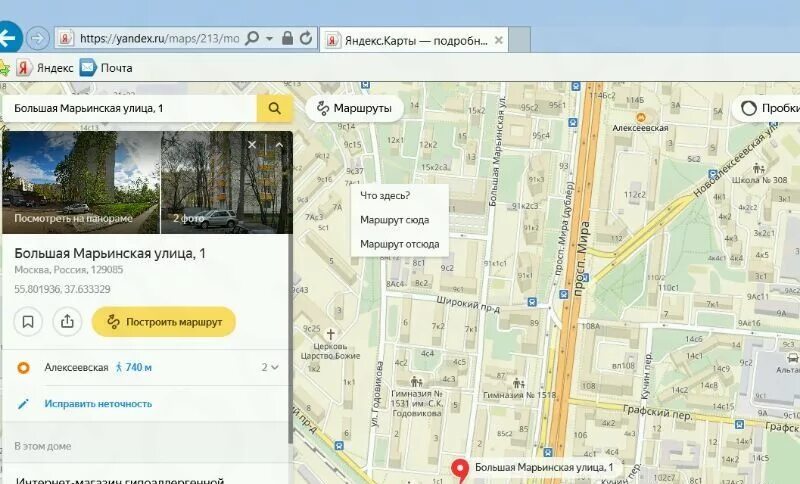
Task: Choose Маршрут сюда in context menu
Action: (394, 220)
